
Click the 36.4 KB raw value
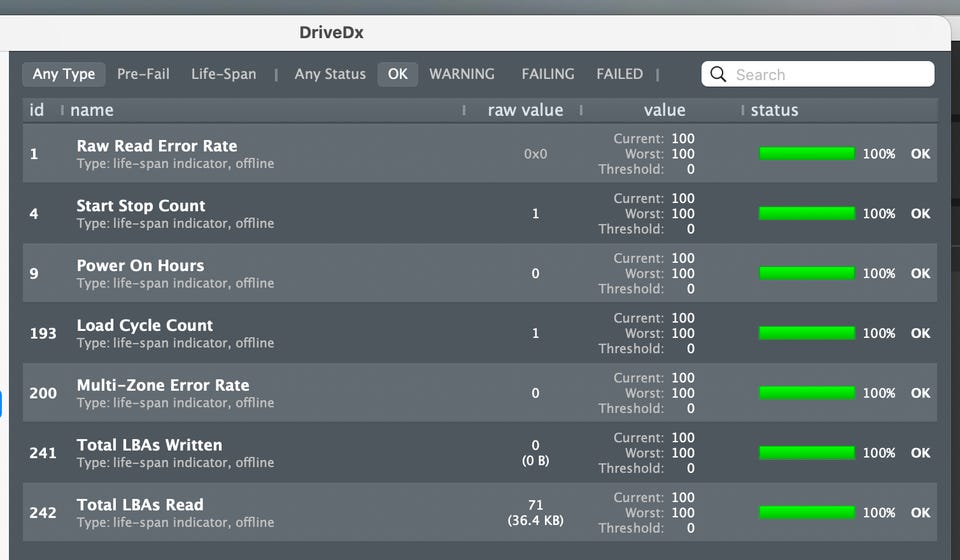[x=535, y=520]
